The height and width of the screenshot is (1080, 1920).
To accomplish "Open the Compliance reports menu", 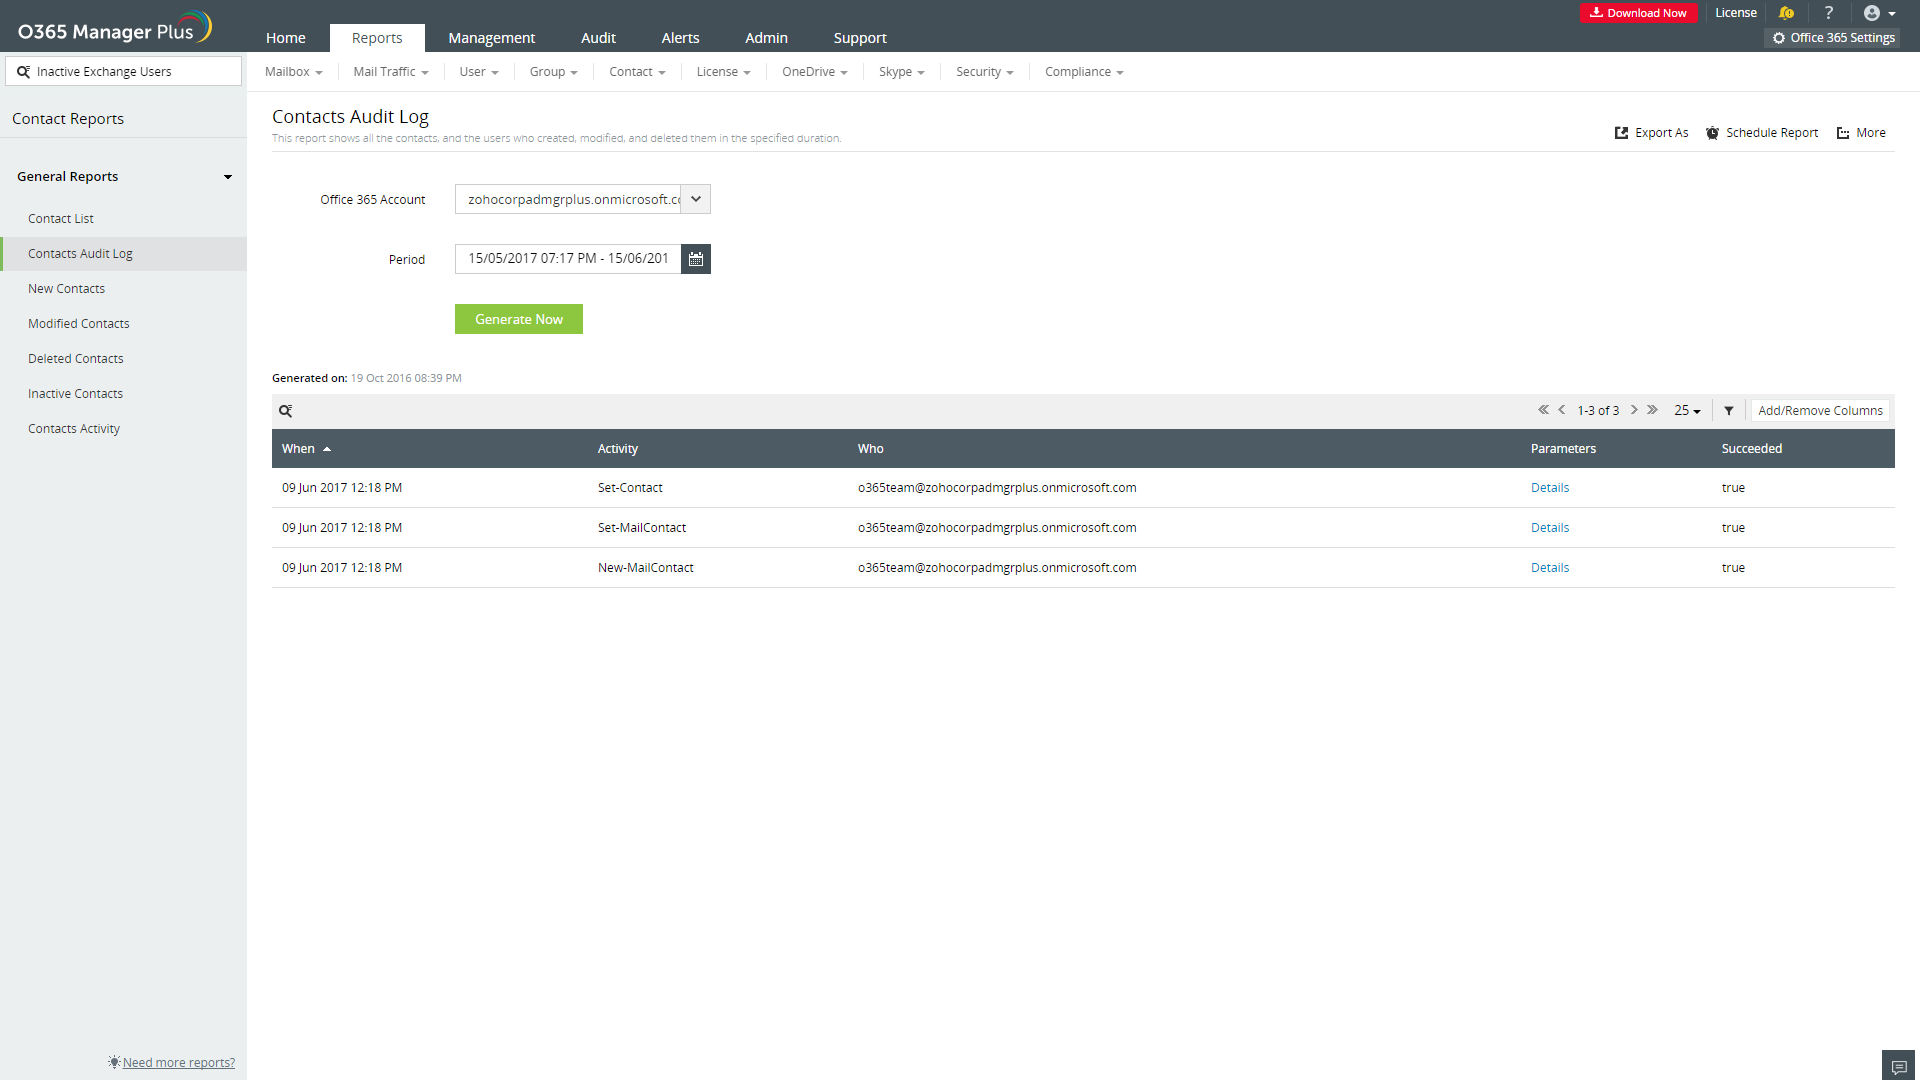I will tap(1083, 71).
